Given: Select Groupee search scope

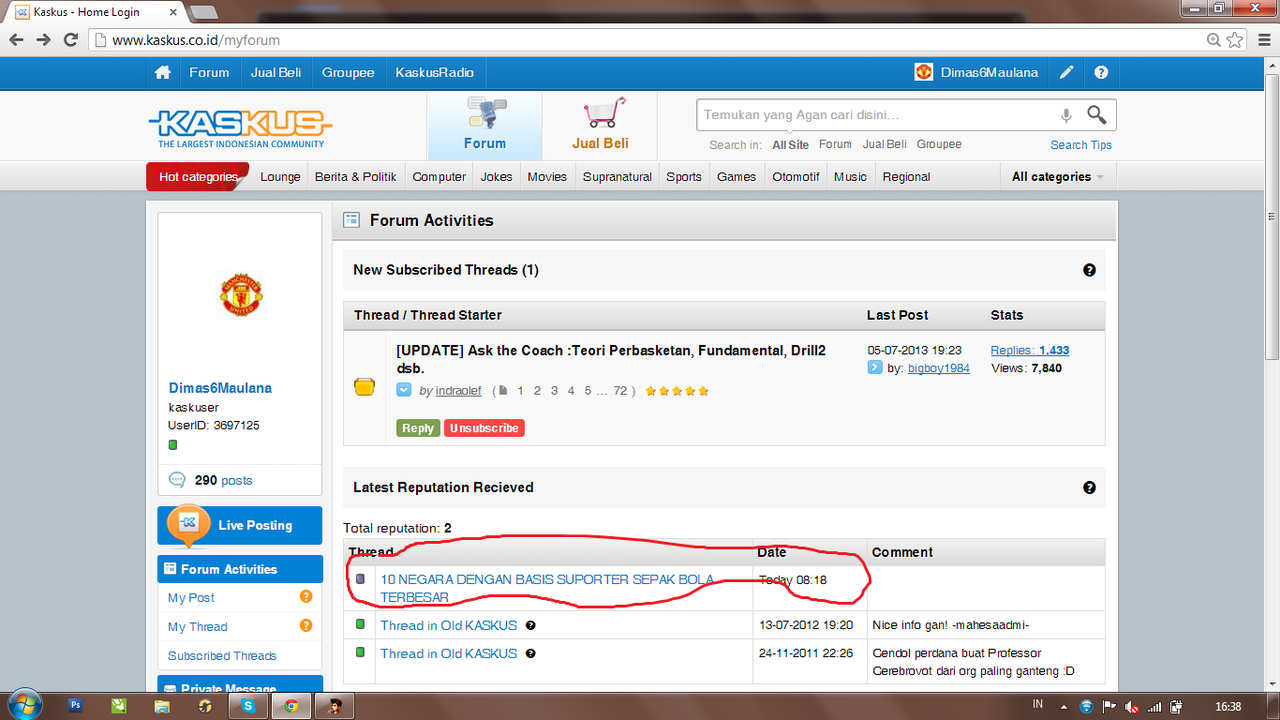Looking at the screenshot, I should (939, 145).
